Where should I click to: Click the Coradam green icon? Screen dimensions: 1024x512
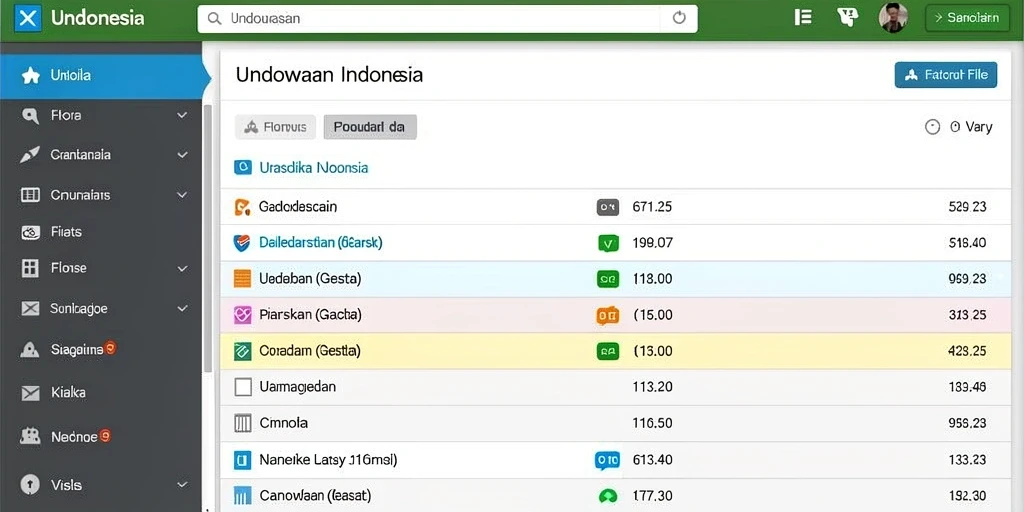[242, 351]
